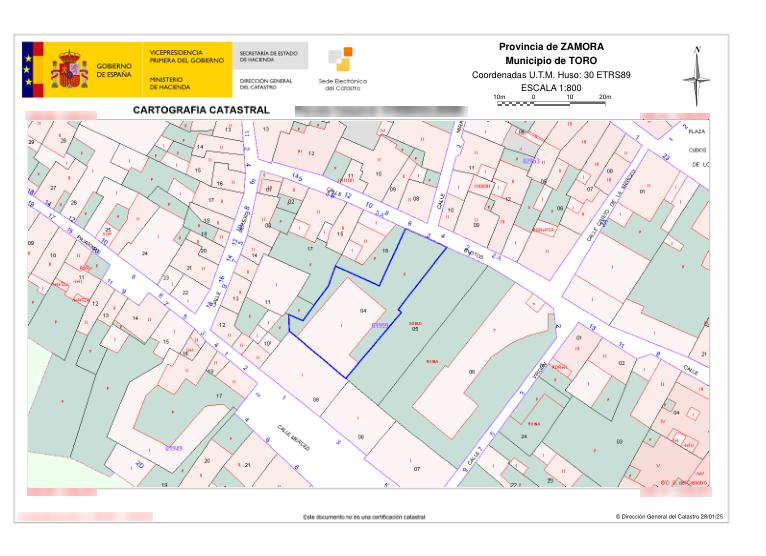Click the north arrow compass symbol
Image resolution: width=766 pixels, height=556 pixels.
(697, 76)
